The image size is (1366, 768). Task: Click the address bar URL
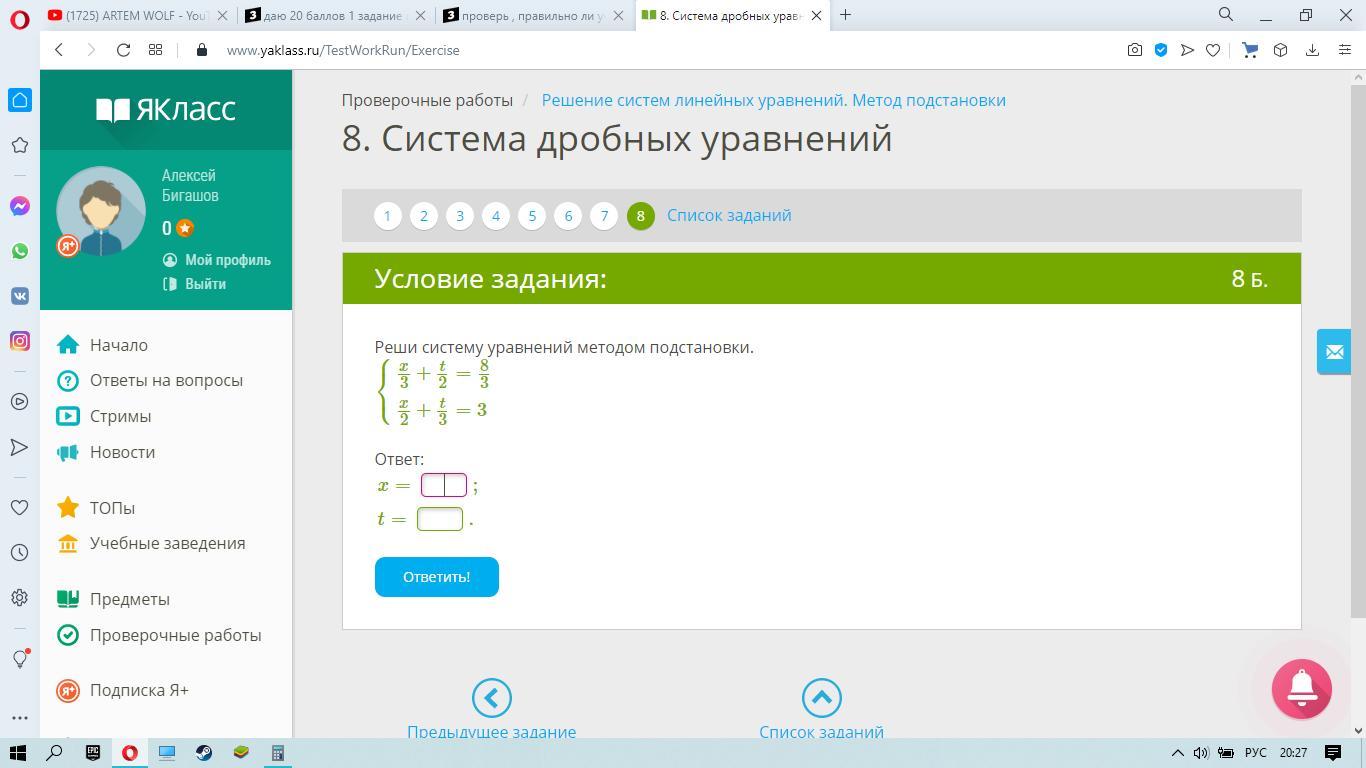pos(343,50)
